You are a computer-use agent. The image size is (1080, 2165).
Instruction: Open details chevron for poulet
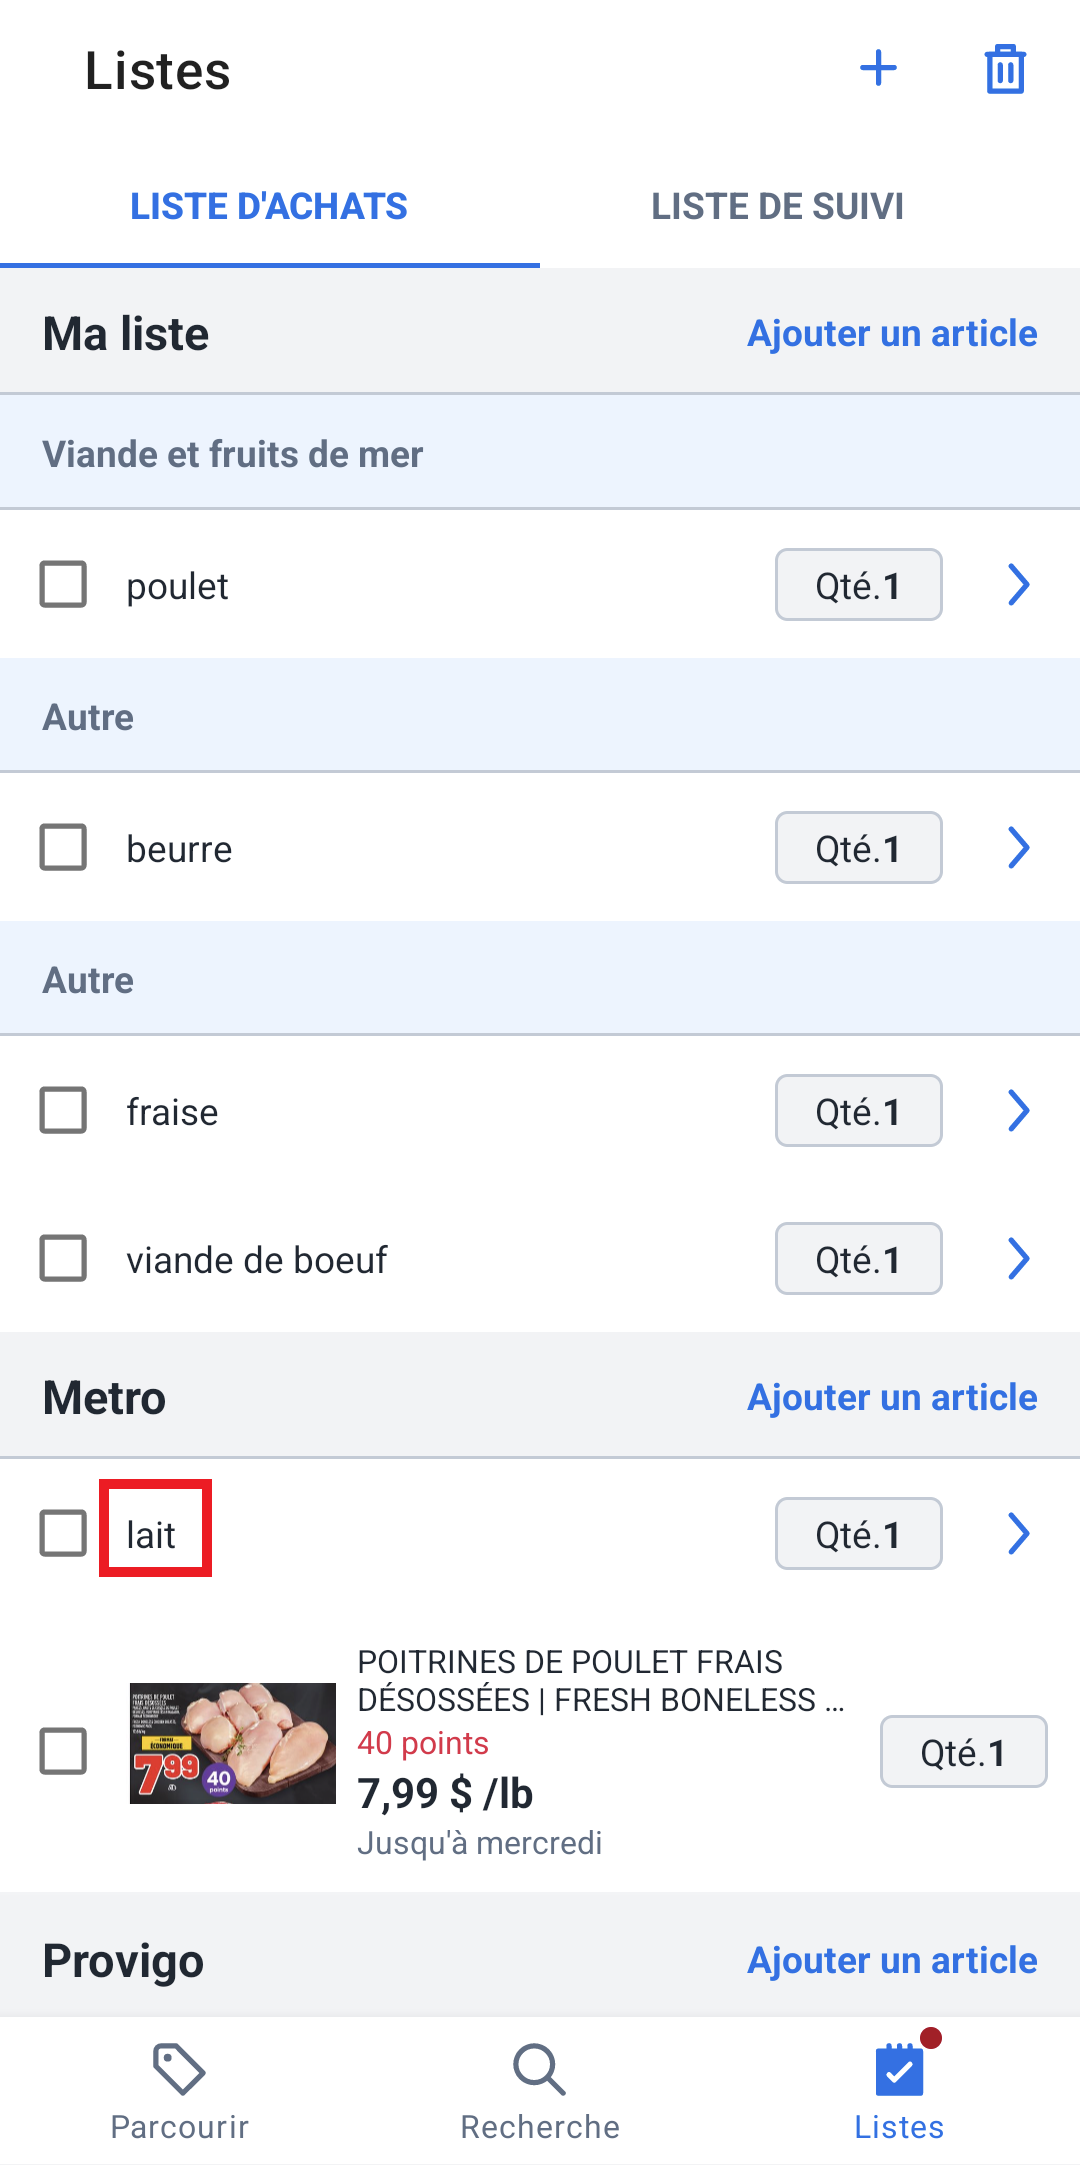[1018, 584]
